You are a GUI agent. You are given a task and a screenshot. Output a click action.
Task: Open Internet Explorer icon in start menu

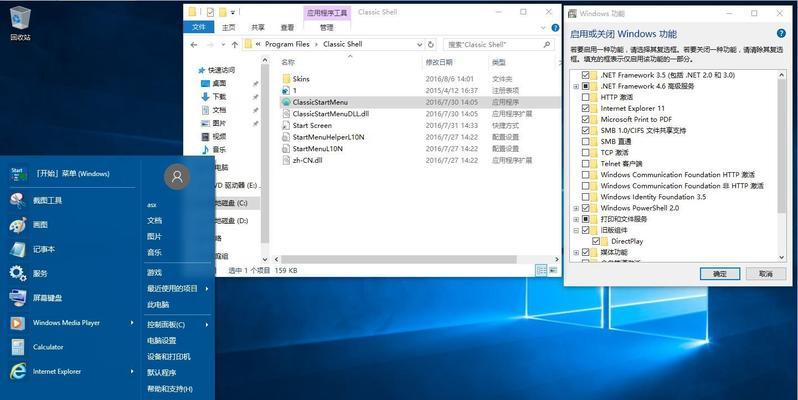[17, 372]
